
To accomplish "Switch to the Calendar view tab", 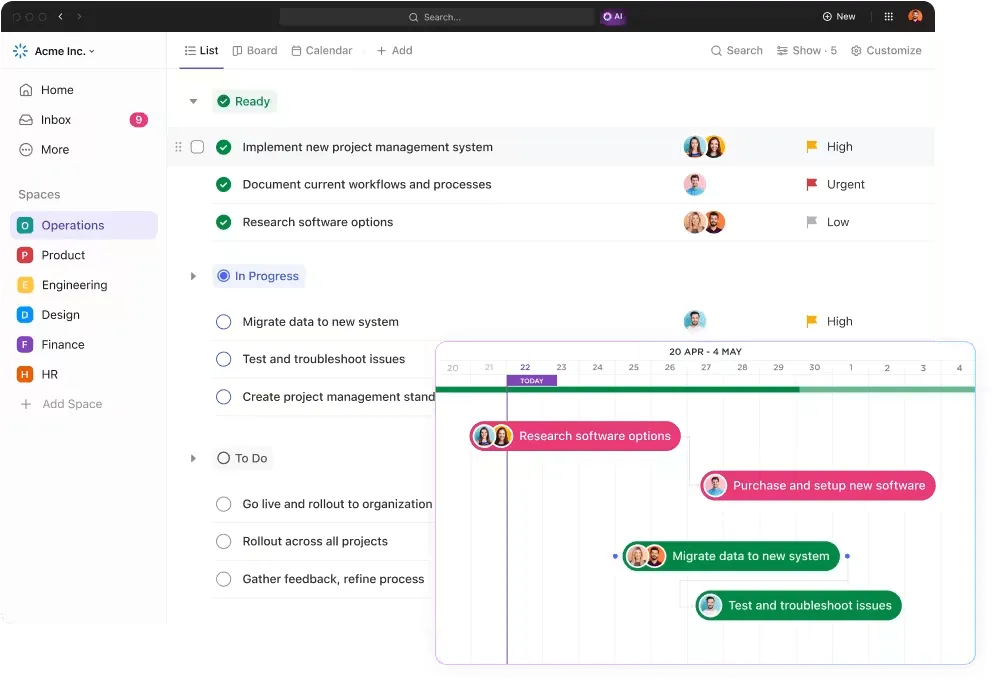I will 321,51.
